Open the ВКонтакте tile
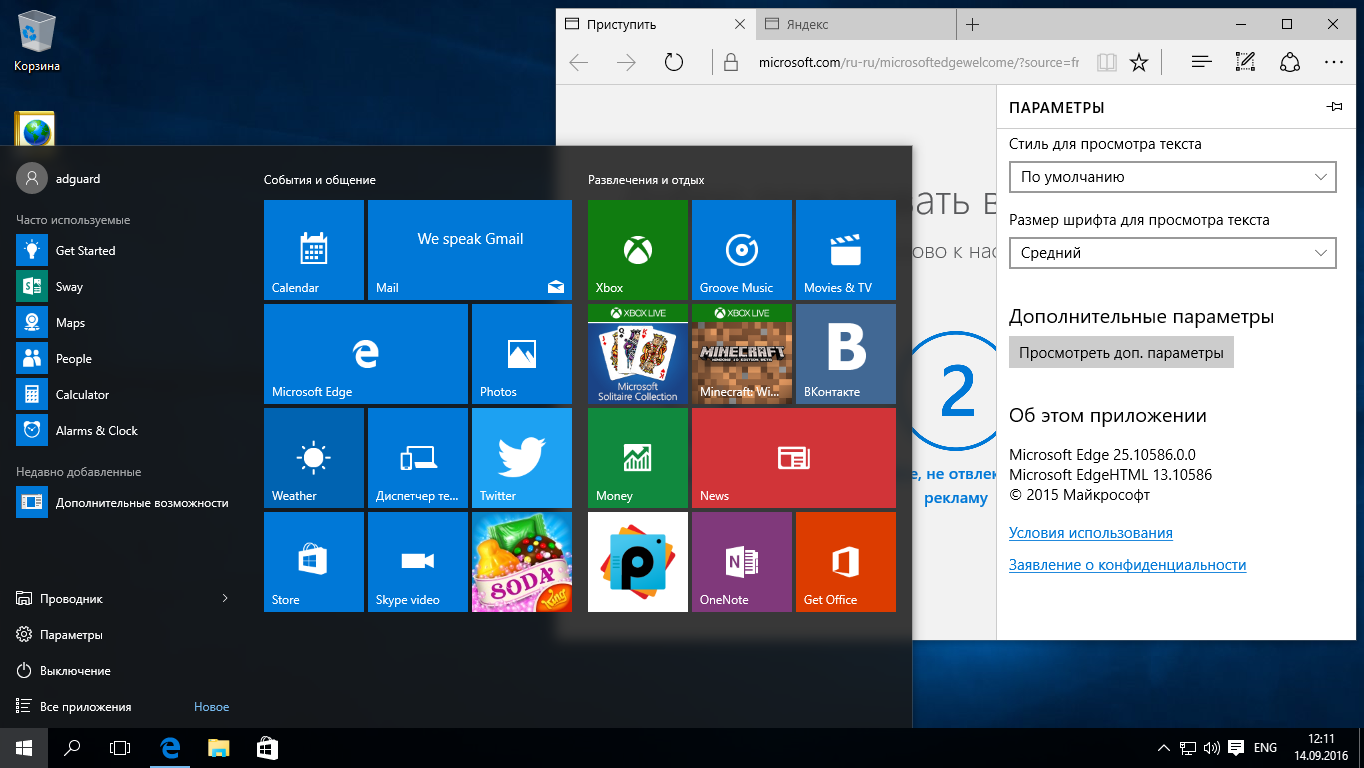 pyautogui.click(x=846, y=354)
